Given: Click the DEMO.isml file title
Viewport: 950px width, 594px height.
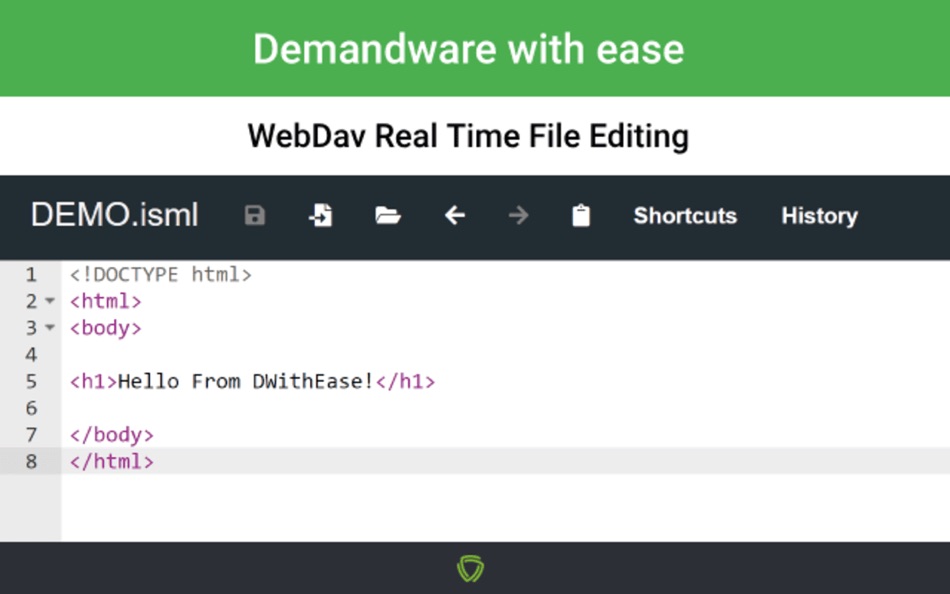Looking at the screenshot, I should [x=115, y=214].
